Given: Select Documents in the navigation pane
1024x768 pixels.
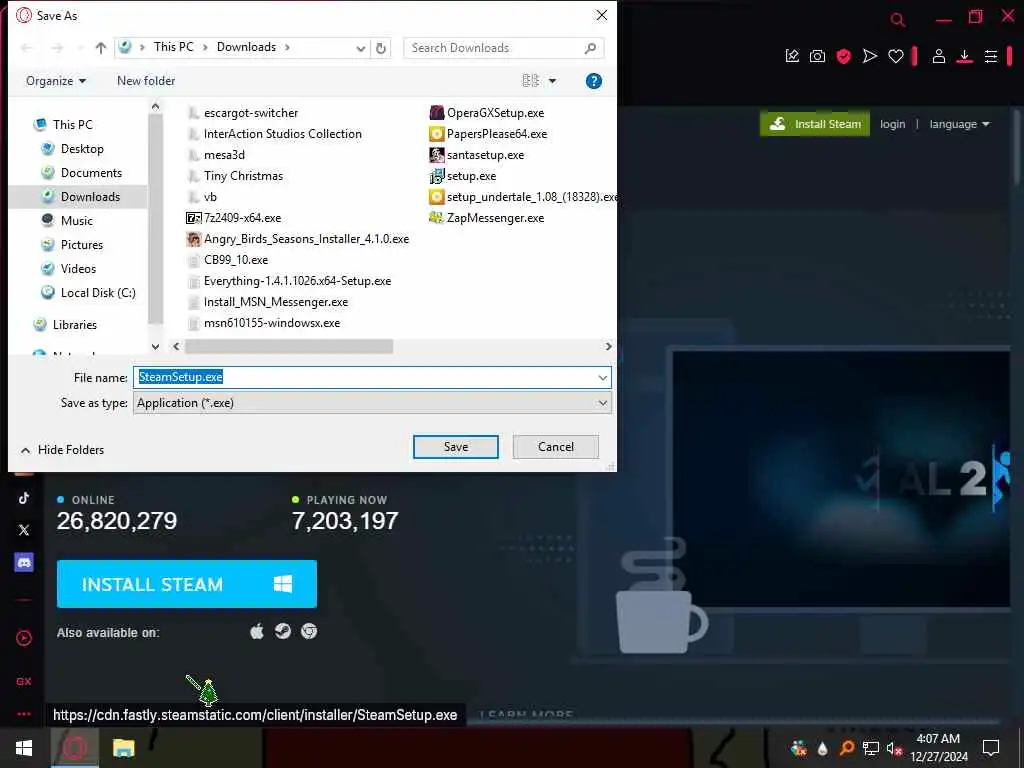Looking at the screenshot, I should [x=91, y=172].
